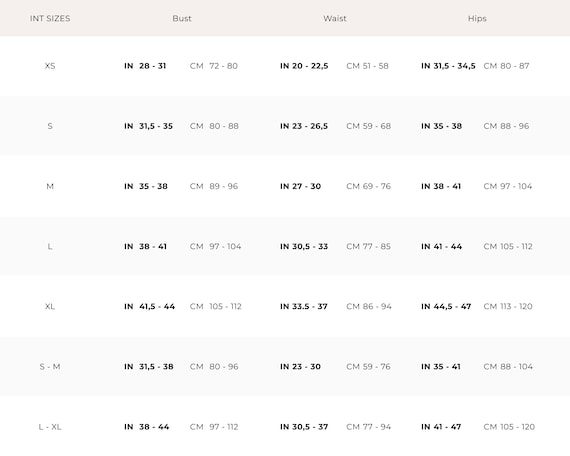Click L - XL waist value CM 77 - 94
The width and height of the screenshot is (570, 456).
369,427
